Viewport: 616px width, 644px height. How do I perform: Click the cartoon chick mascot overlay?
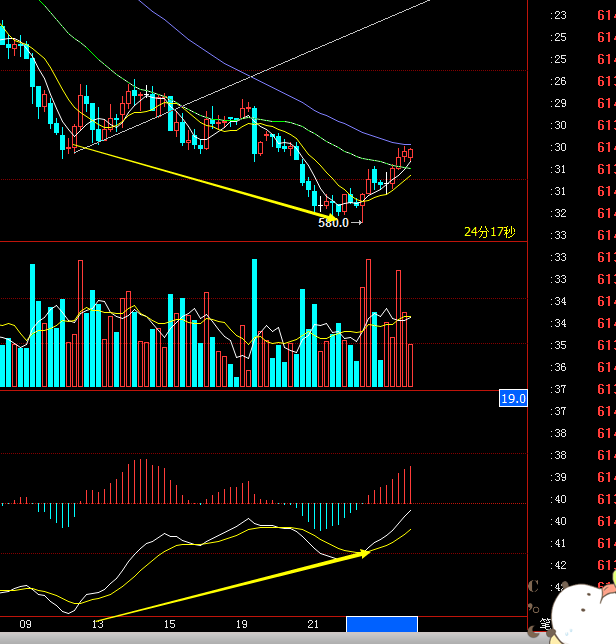(x=583, y=608)
